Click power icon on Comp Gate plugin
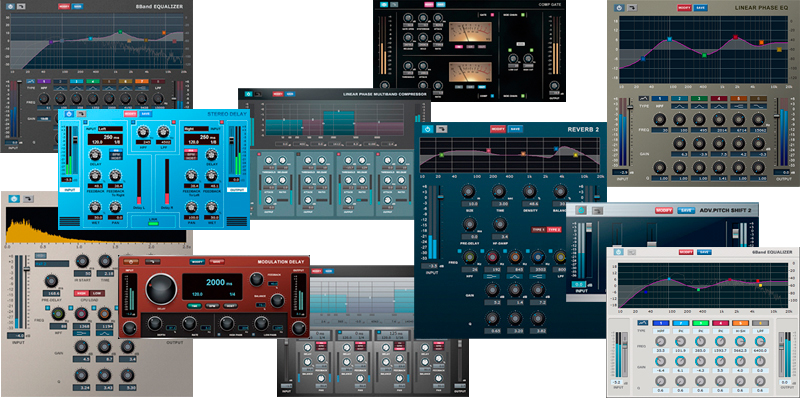This screenshot has height=398, width=800. click(x=384, y=5)
